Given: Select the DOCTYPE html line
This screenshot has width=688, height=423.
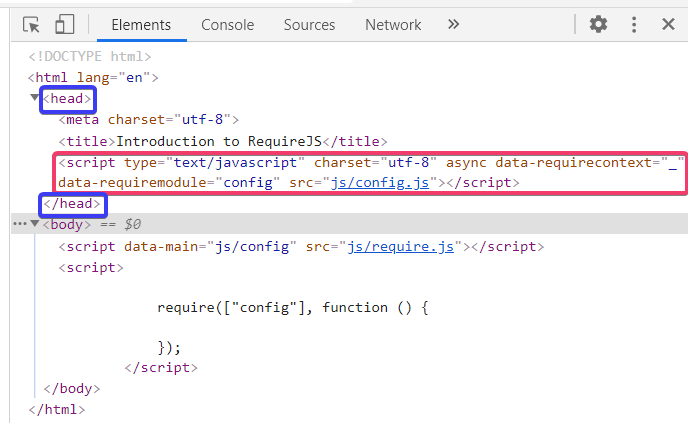Looking at the screenshot, I should coord(90,57).
